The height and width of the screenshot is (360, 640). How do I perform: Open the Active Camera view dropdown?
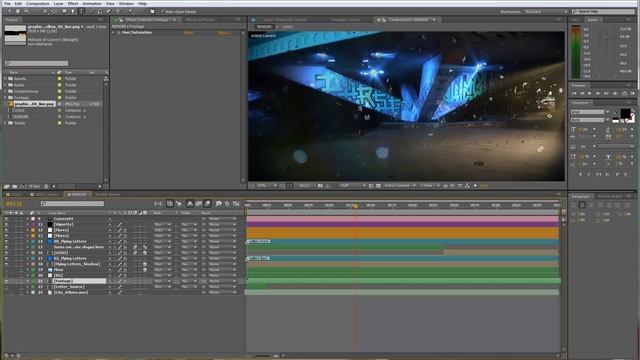click(400, 186)
